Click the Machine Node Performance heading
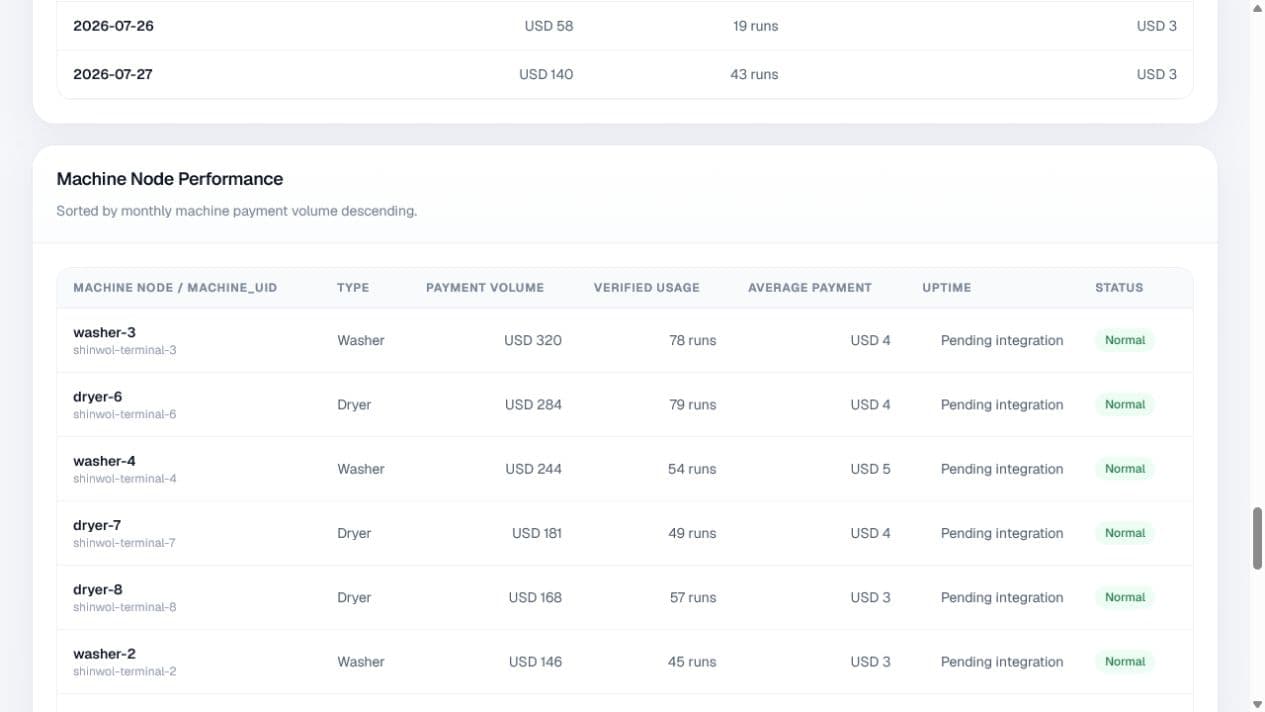Viewport: 1265px width, 712px height. [x=170, y=179]
